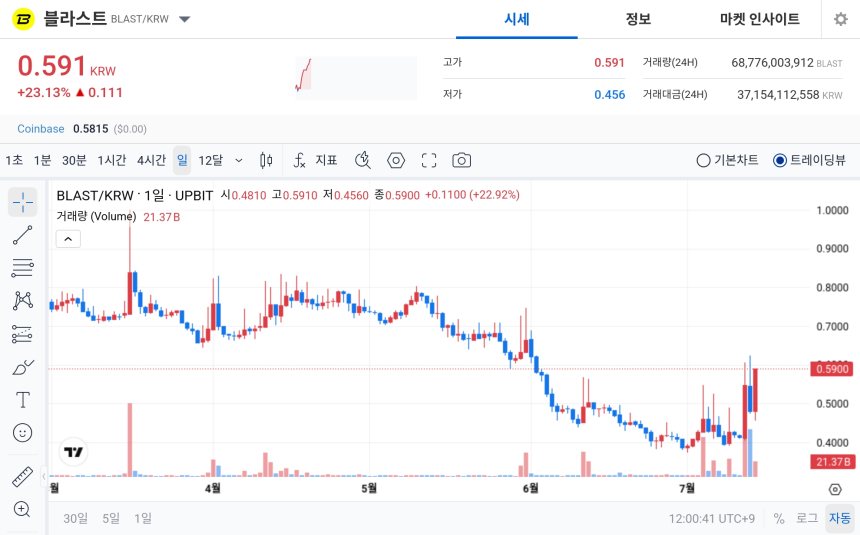Open the 마켓 인사이트 tab

point(760,19)
